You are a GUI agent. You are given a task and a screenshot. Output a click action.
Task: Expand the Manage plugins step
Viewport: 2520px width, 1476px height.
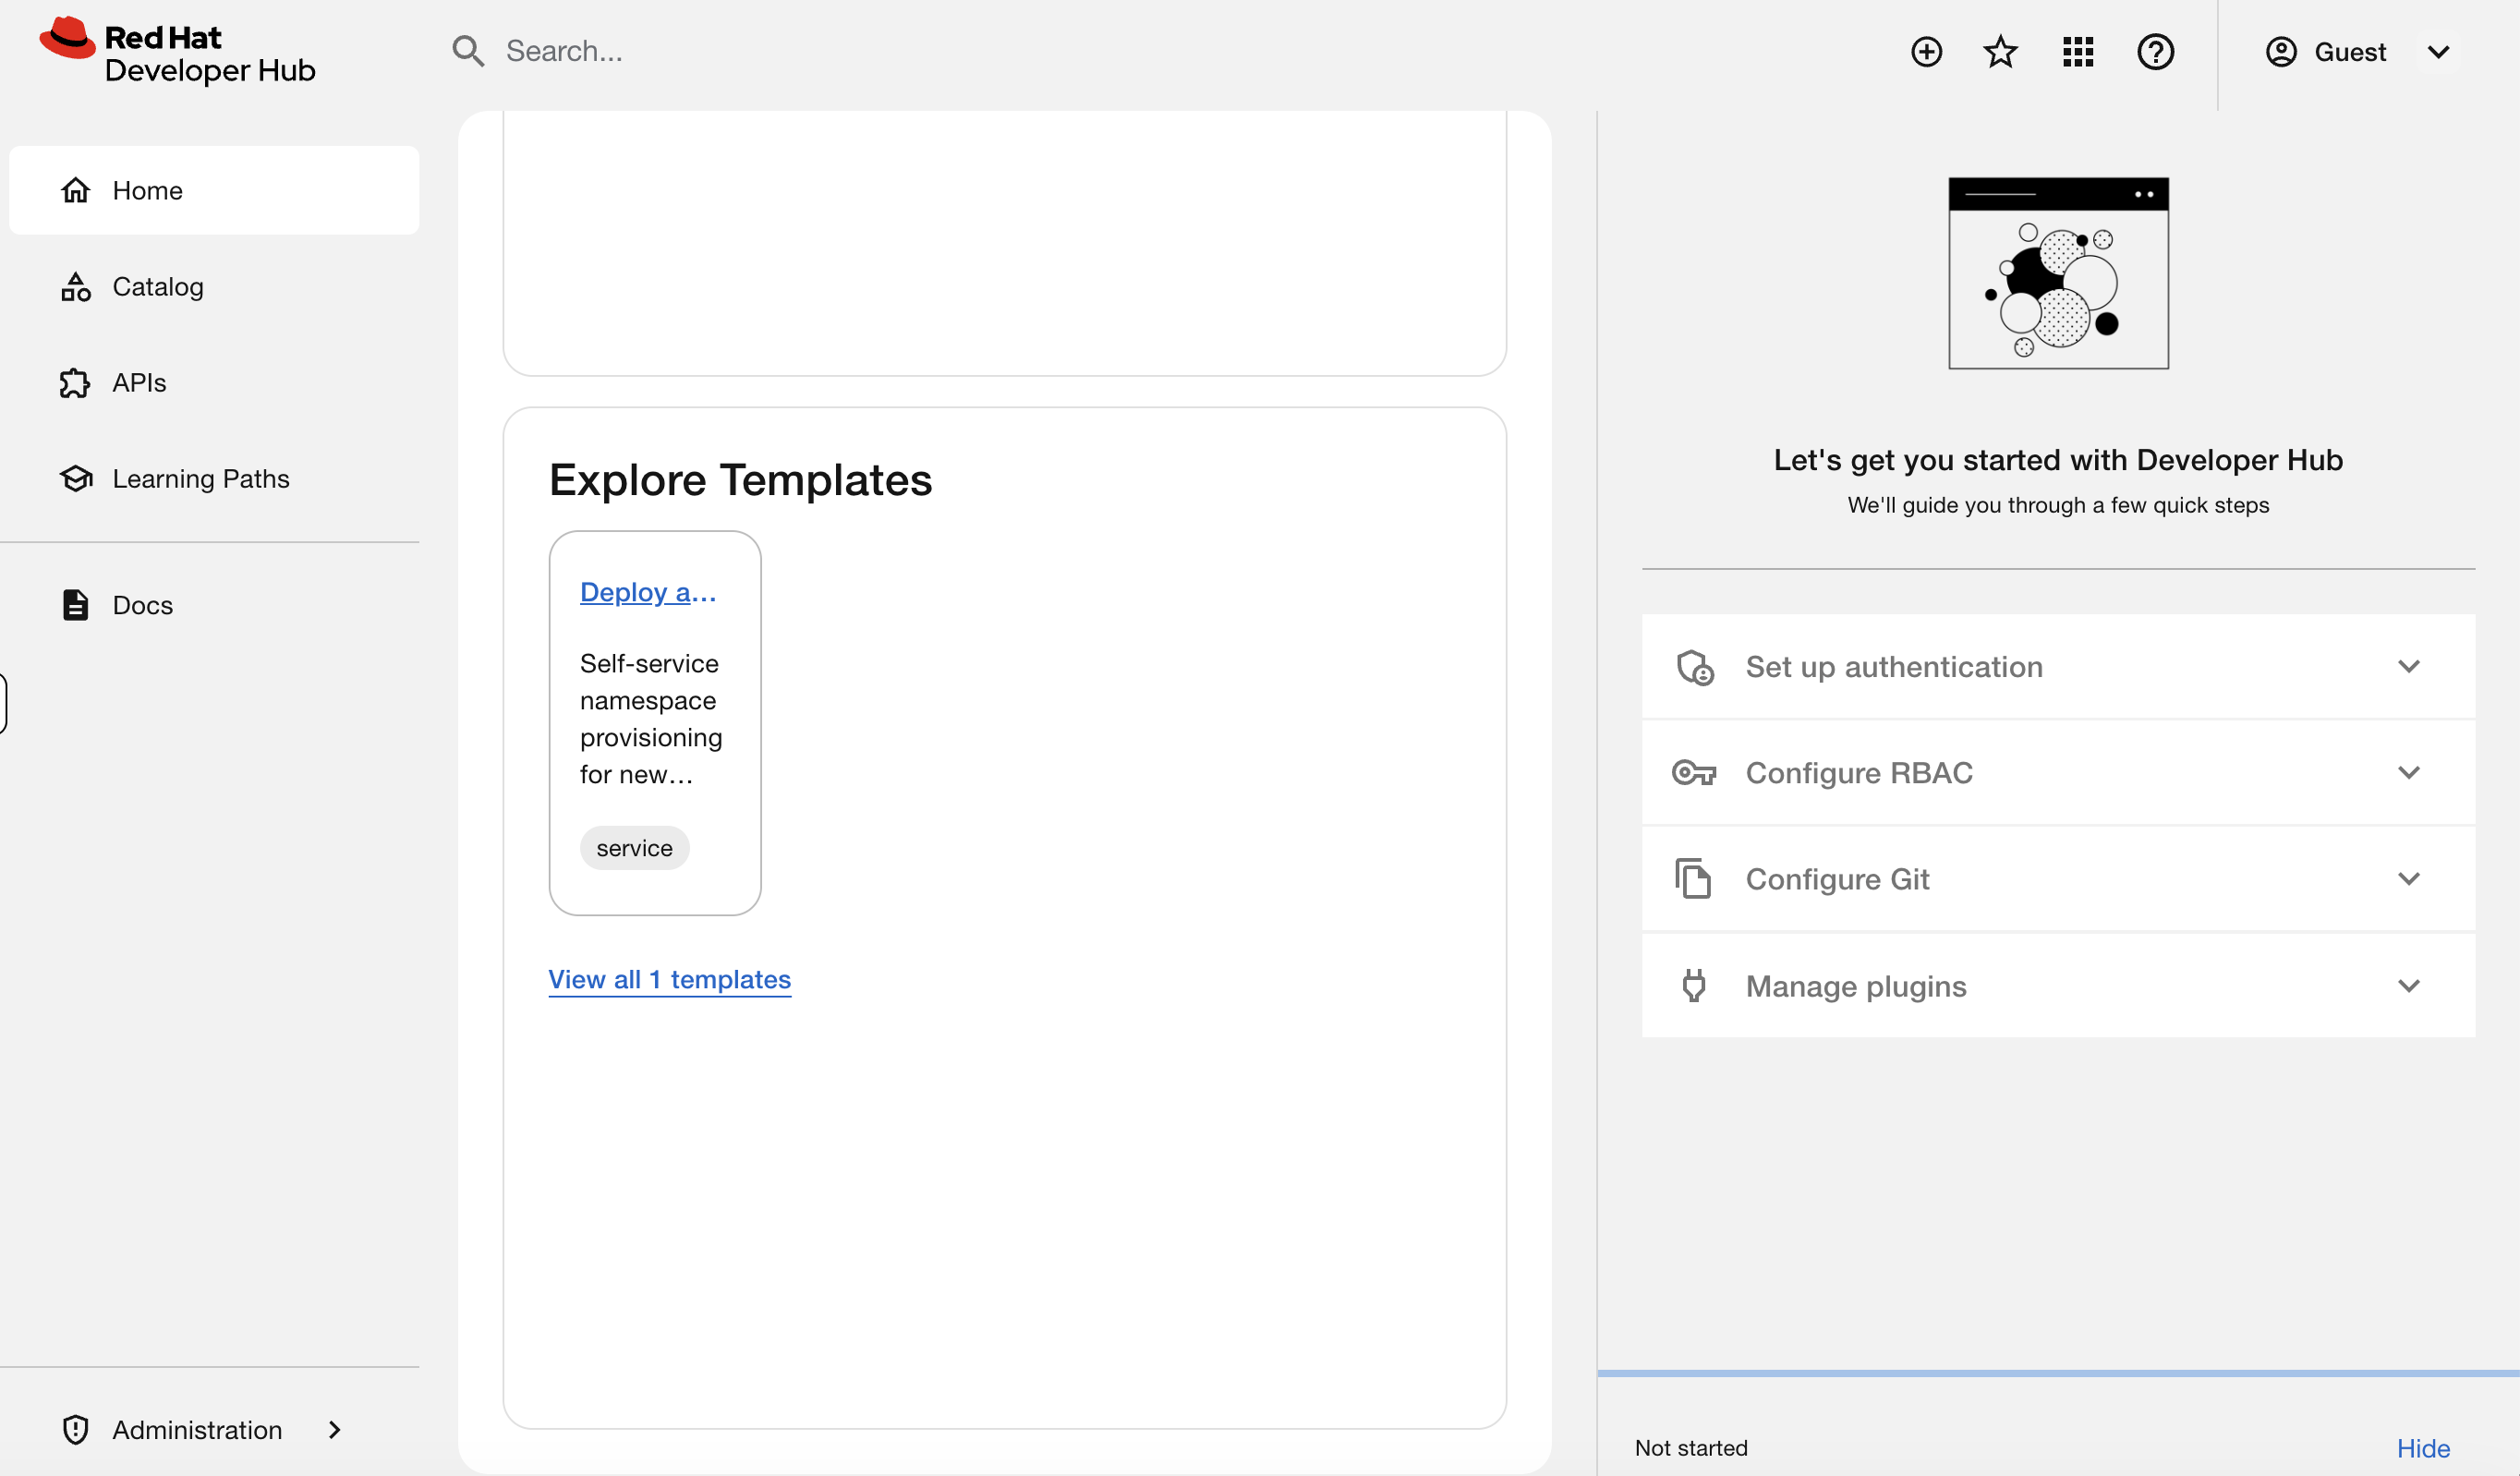tap(2058, 985)
